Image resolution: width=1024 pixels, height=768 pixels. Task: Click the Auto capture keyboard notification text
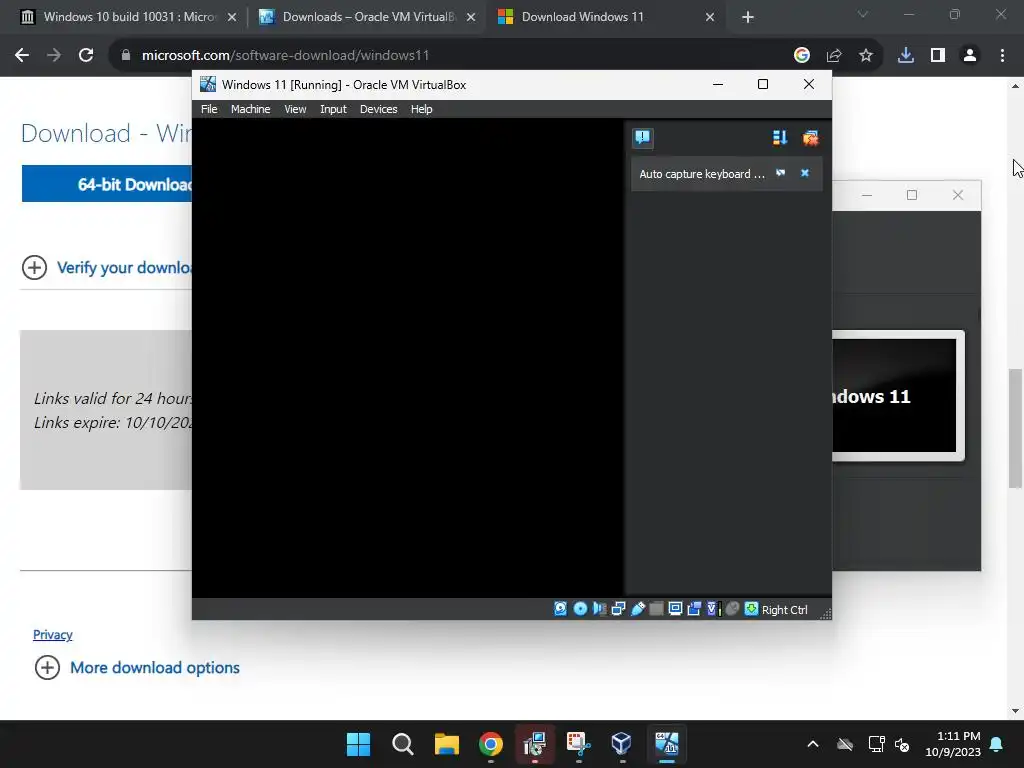pos(701,174)
